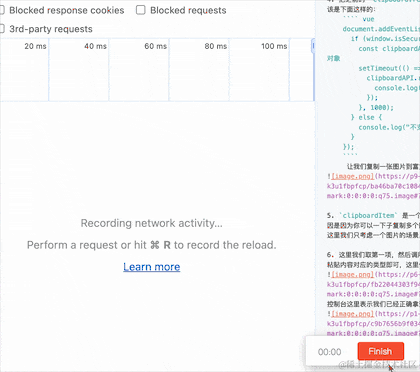This screenshot has height=372, width=420.
Task: Click the 'setTimeout(() =' code line
Action: click(389, 68)
